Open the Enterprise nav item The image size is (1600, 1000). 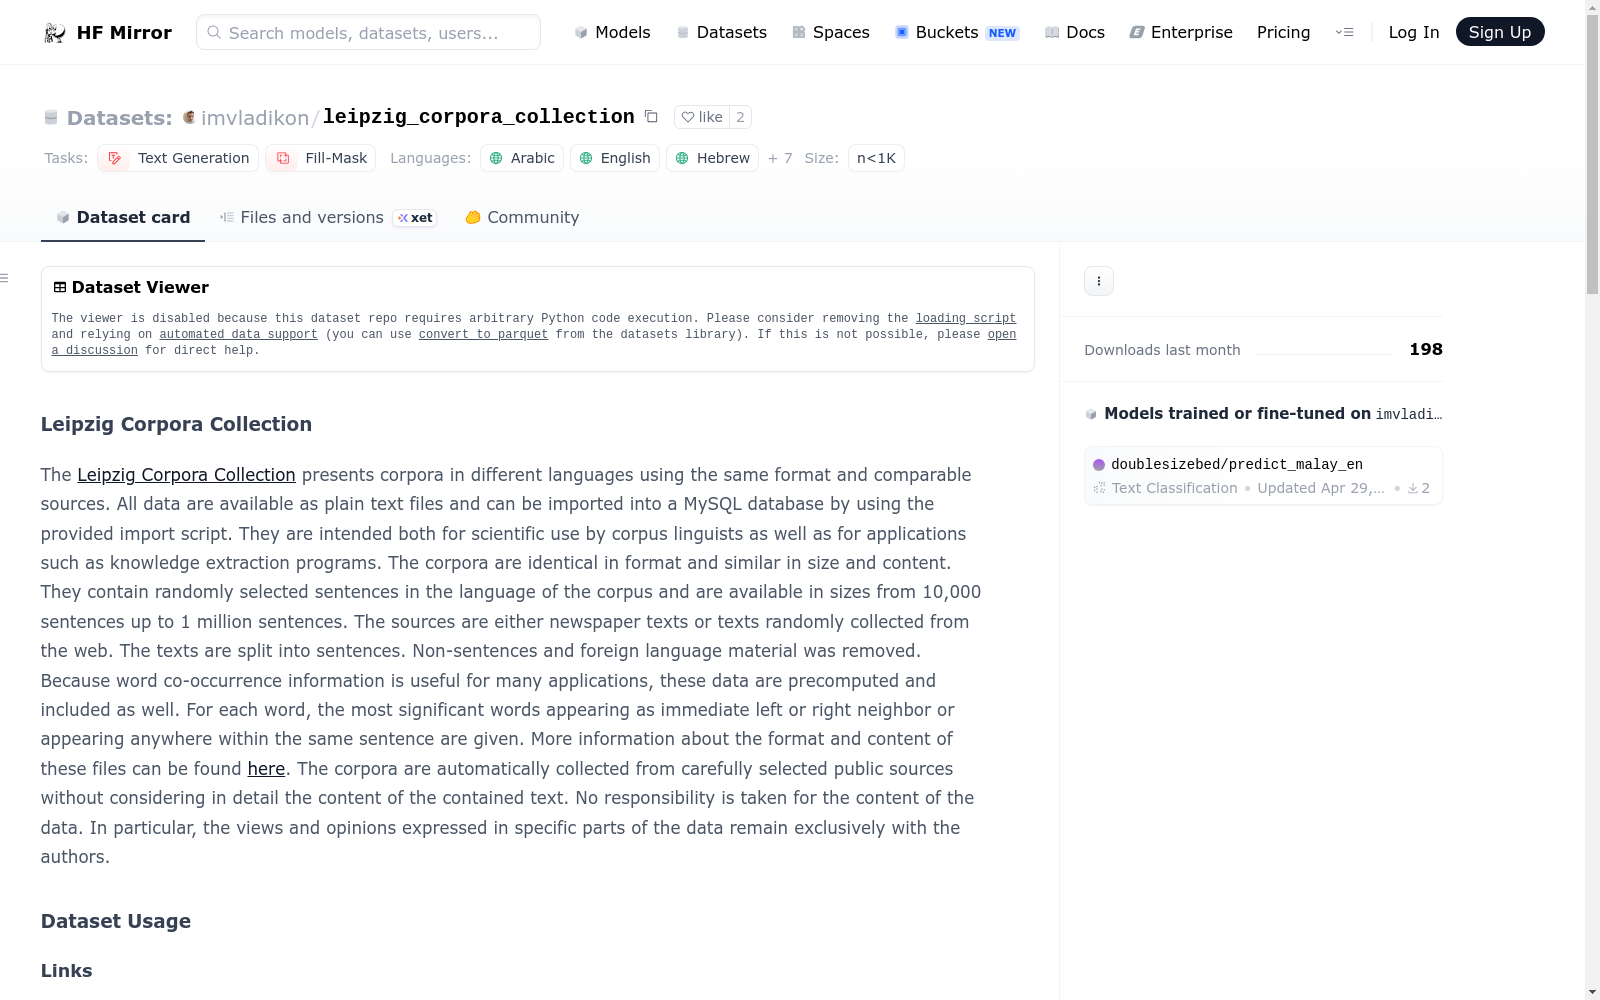(x=1181, y=33)
